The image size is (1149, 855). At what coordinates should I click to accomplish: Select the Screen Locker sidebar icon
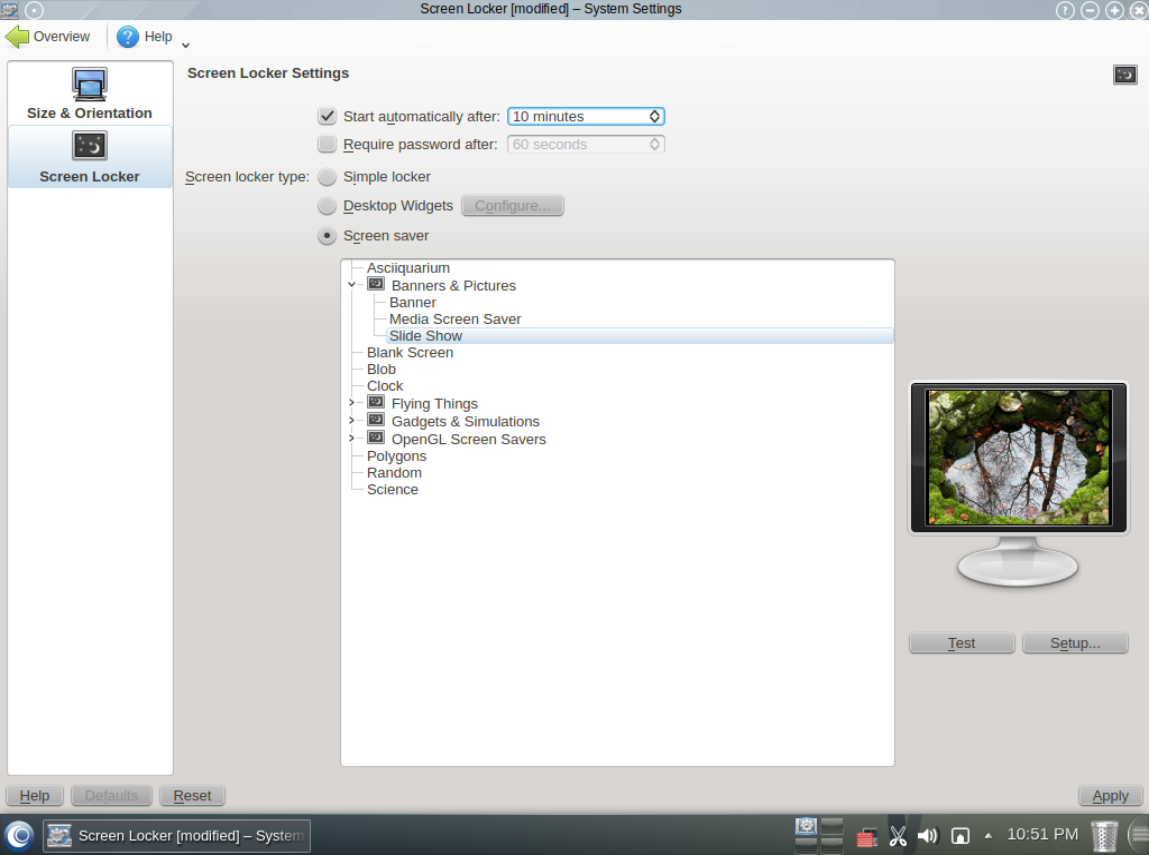(x=89, y=147)
